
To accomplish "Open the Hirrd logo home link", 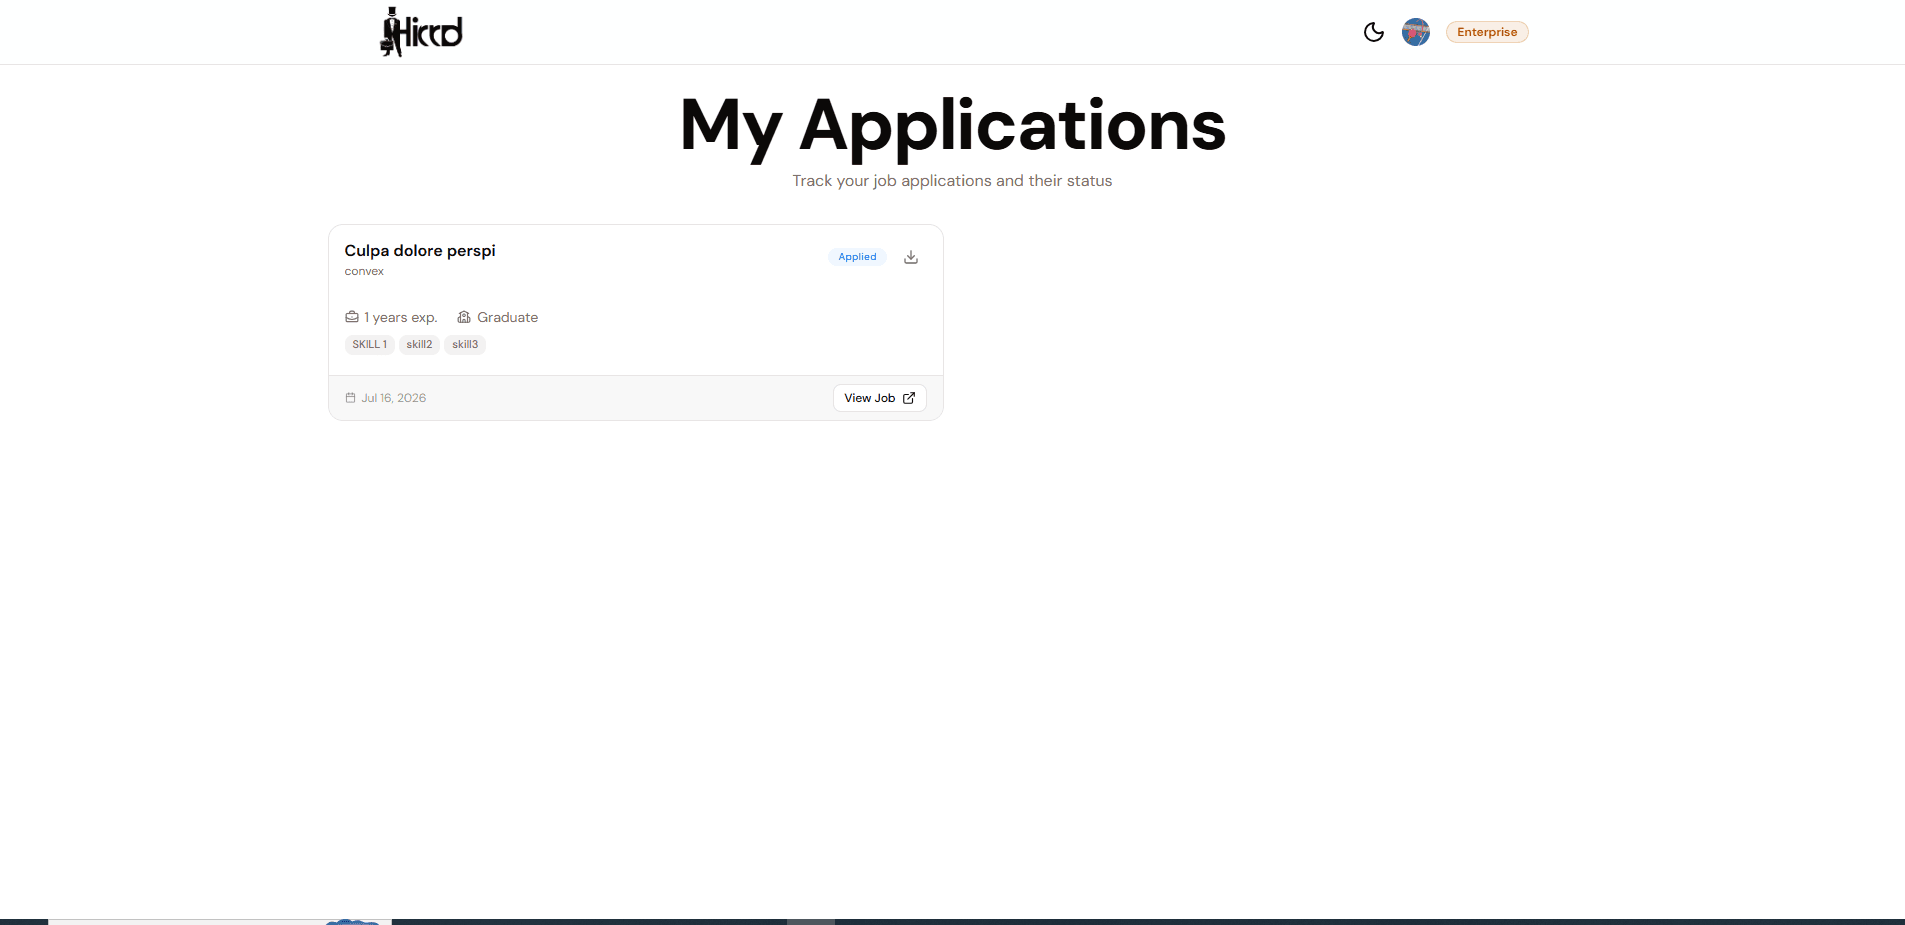I will pos(421,32).
